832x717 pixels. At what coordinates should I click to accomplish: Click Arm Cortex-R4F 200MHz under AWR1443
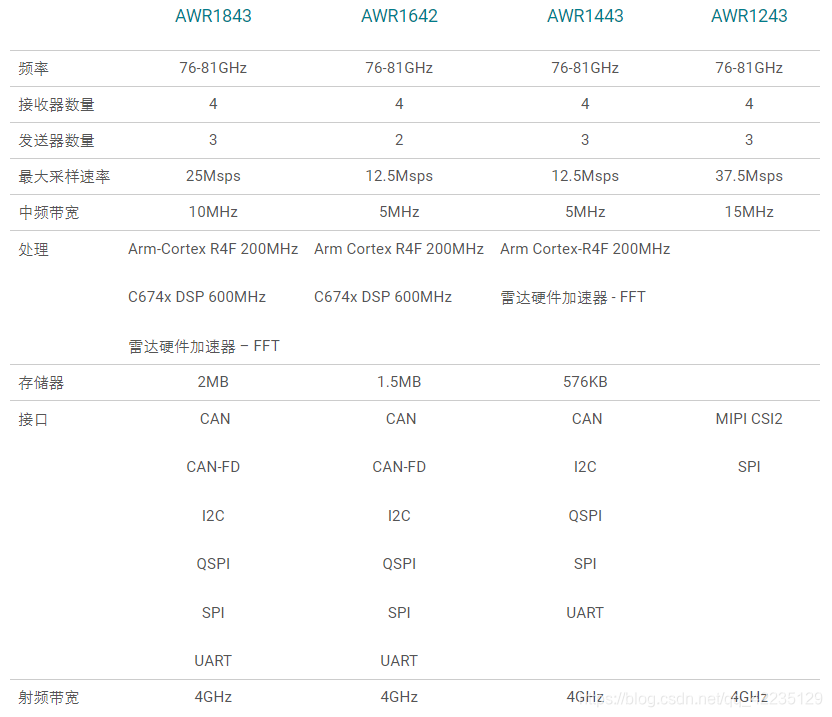pos(585,249)
